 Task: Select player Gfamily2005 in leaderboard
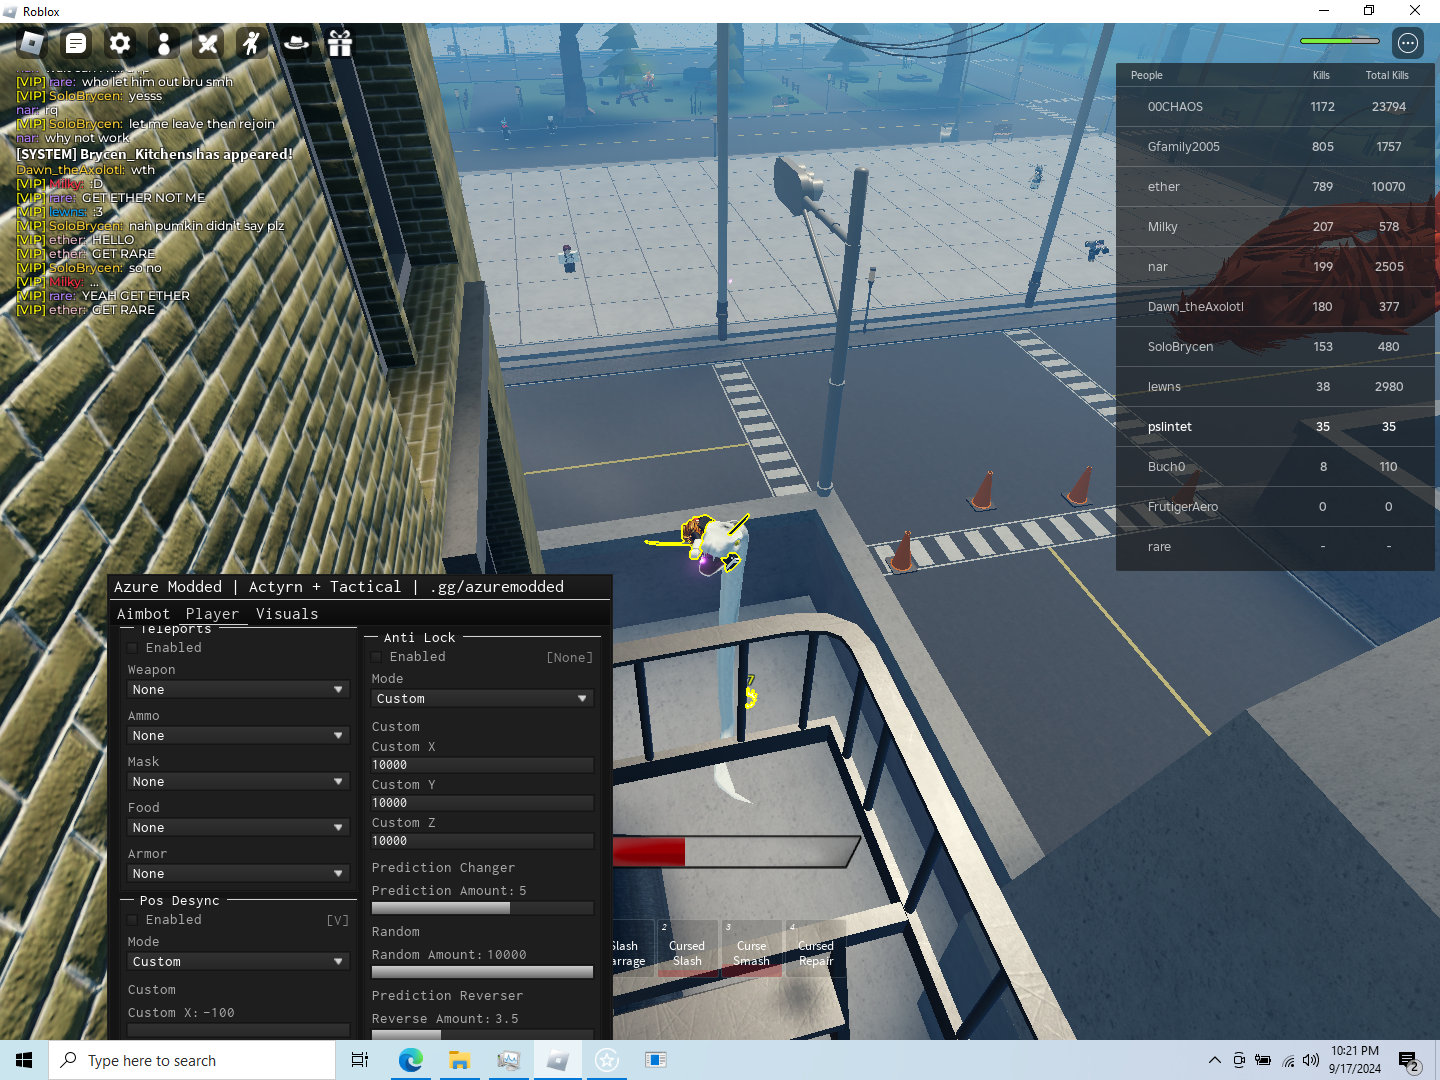[1275, 147]
